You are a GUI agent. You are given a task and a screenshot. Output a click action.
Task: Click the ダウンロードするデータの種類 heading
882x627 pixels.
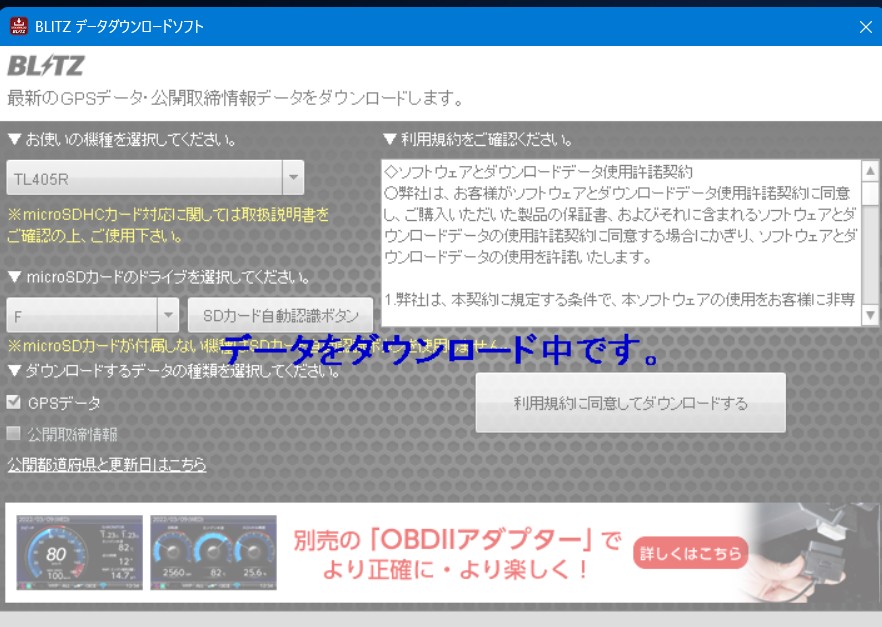point(174,371)
